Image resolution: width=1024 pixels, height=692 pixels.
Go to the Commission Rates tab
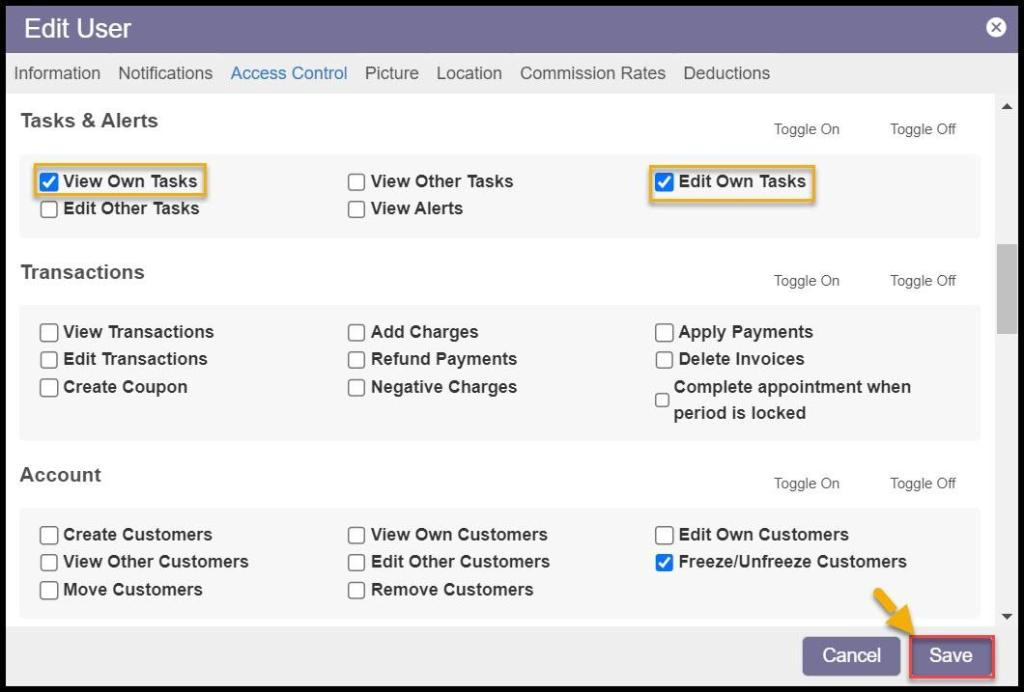coord(592,73)
